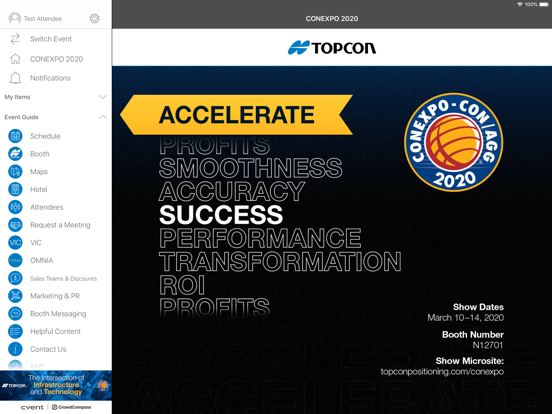Tap the Infrastructure and Technology banner ad

56,385
